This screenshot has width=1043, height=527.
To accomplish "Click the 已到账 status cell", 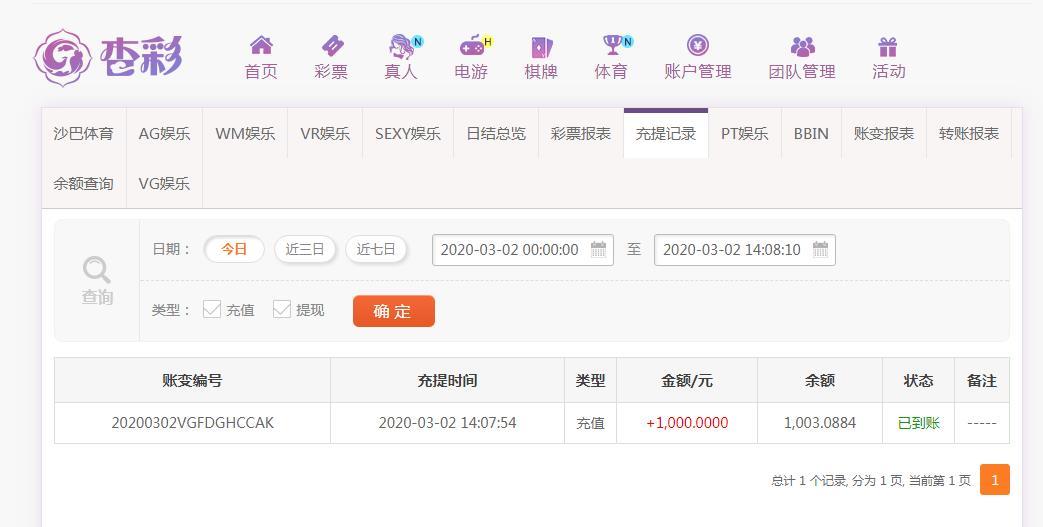I will (918, 423).
